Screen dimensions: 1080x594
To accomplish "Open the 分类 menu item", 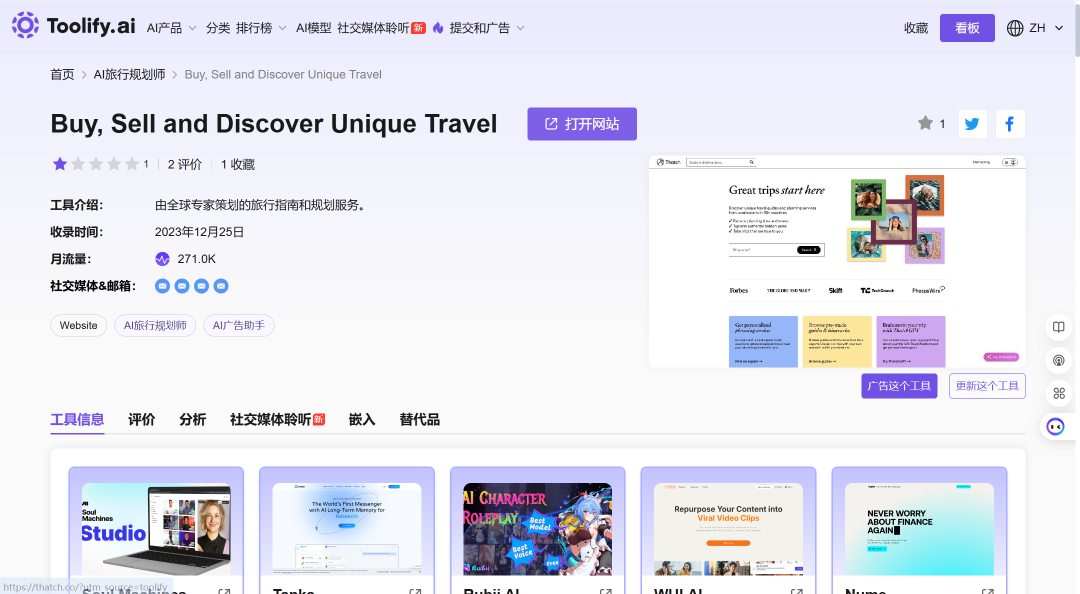I will (x=218, y=28).
